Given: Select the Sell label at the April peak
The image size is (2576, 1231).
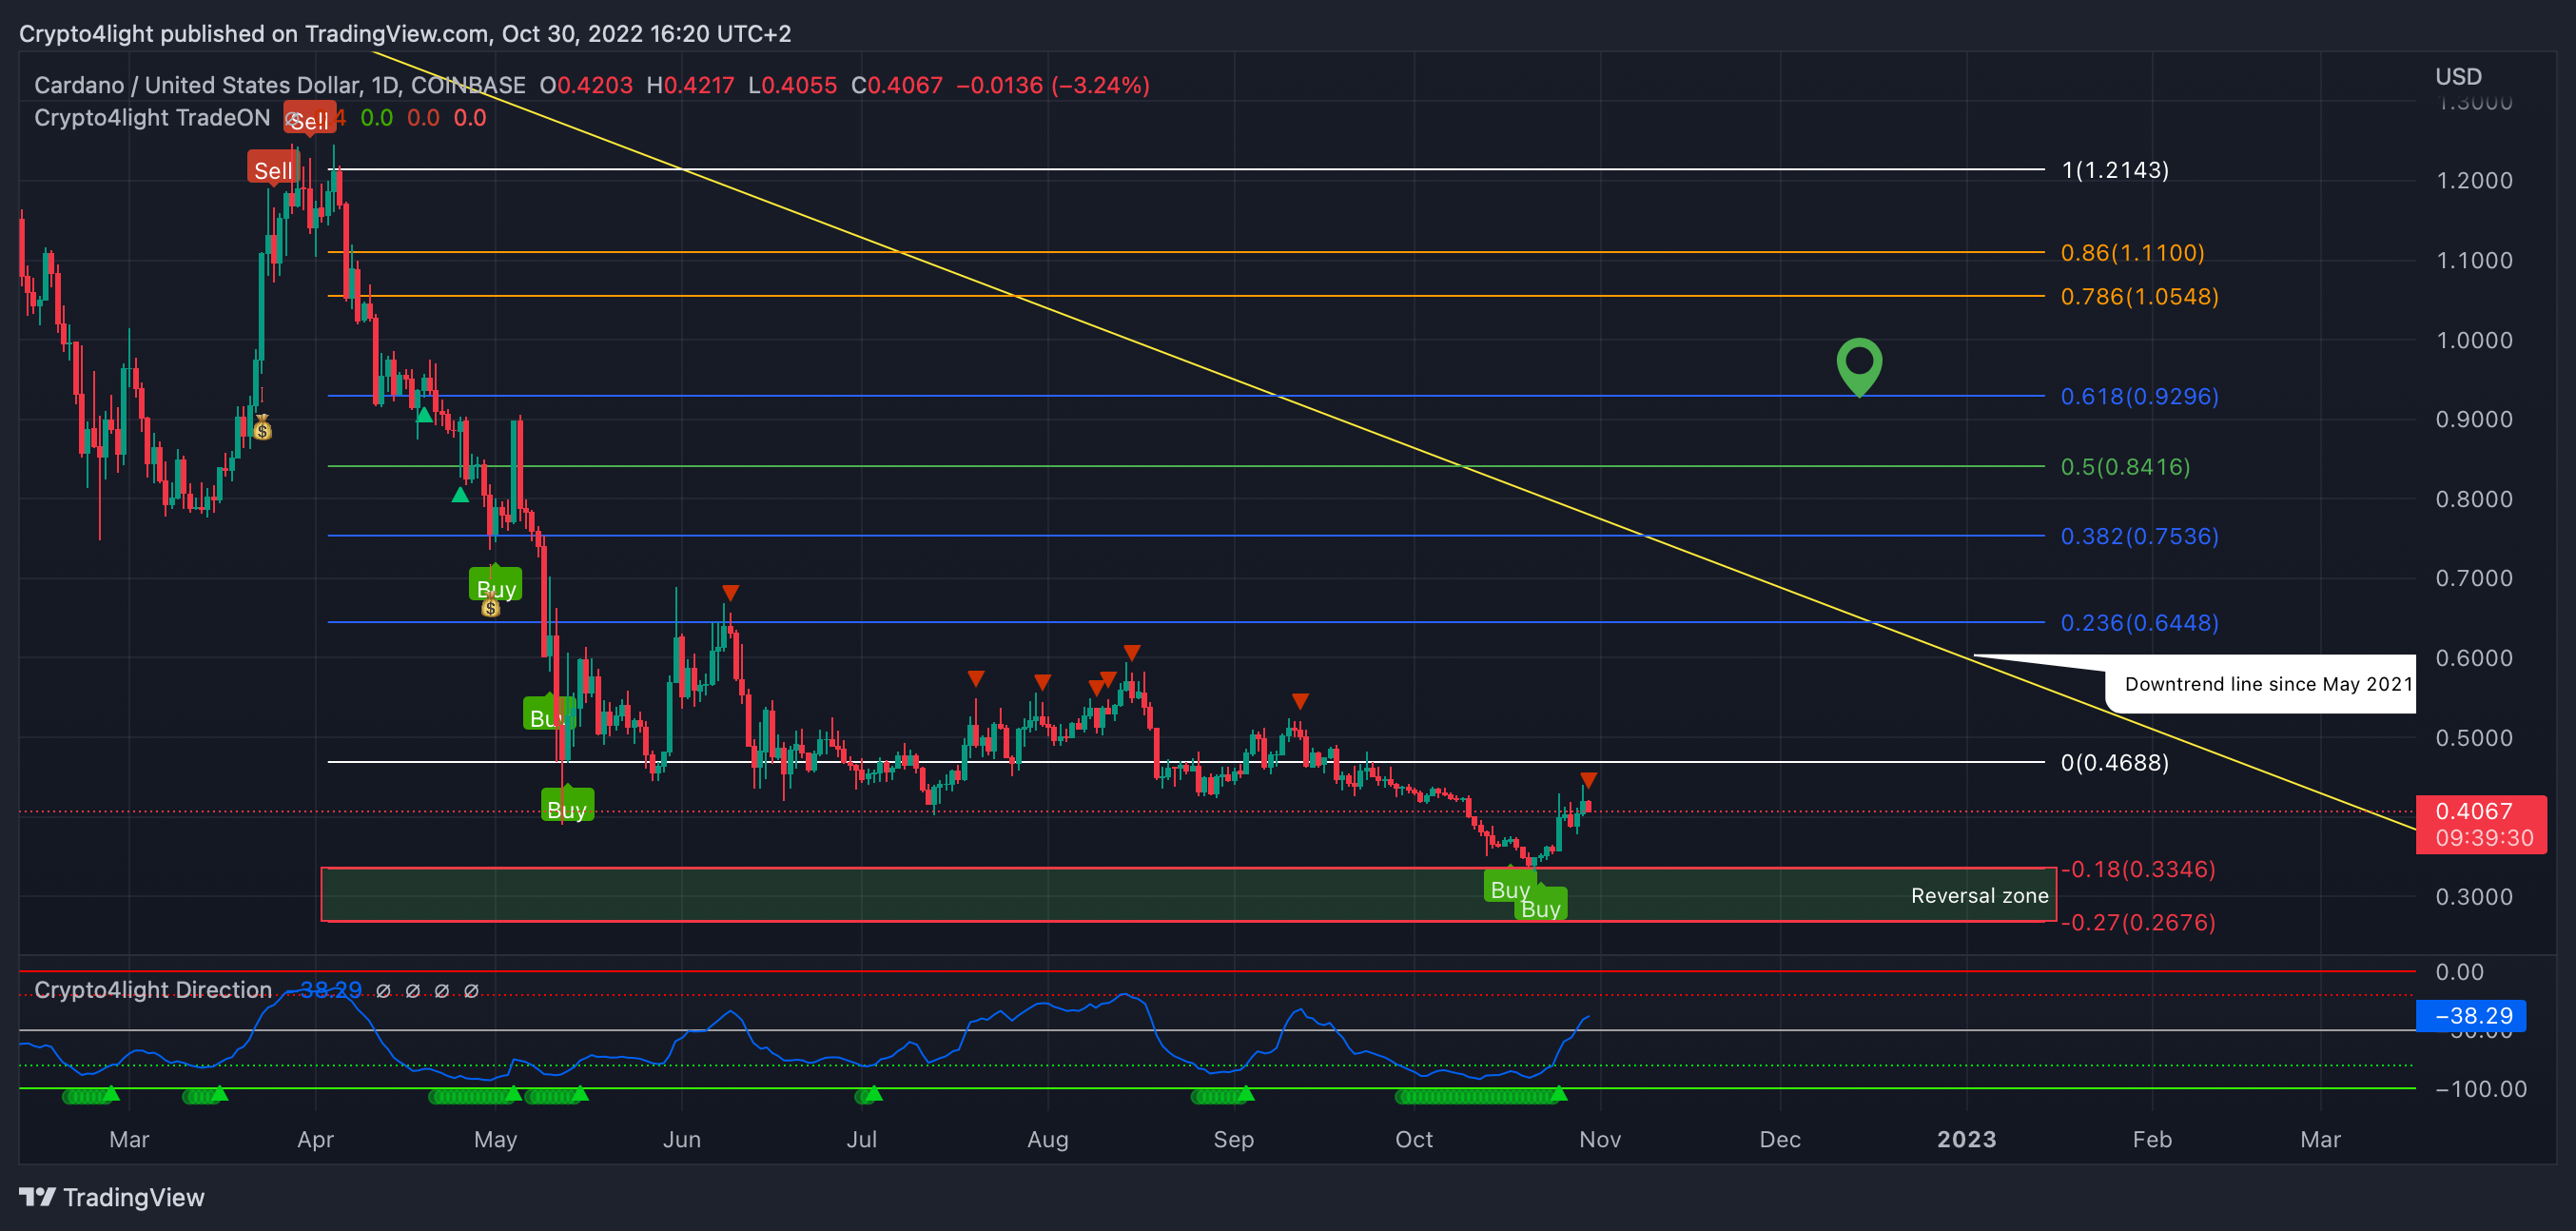Looking at the screenshot, I should pyautogui.click(x=273, y=169).
